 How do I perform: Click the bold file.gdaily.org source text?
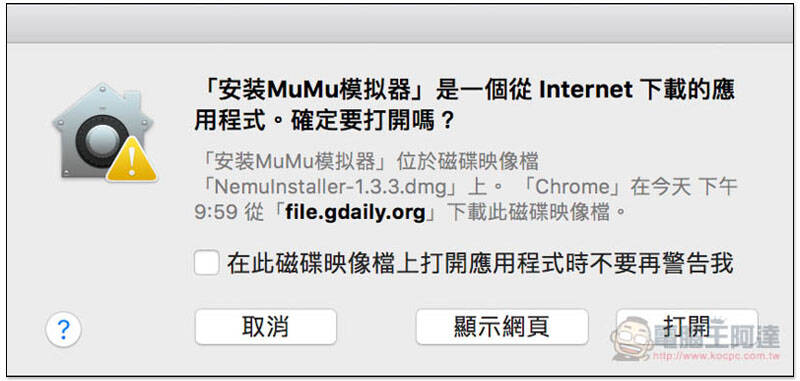(x=355, y=212)
